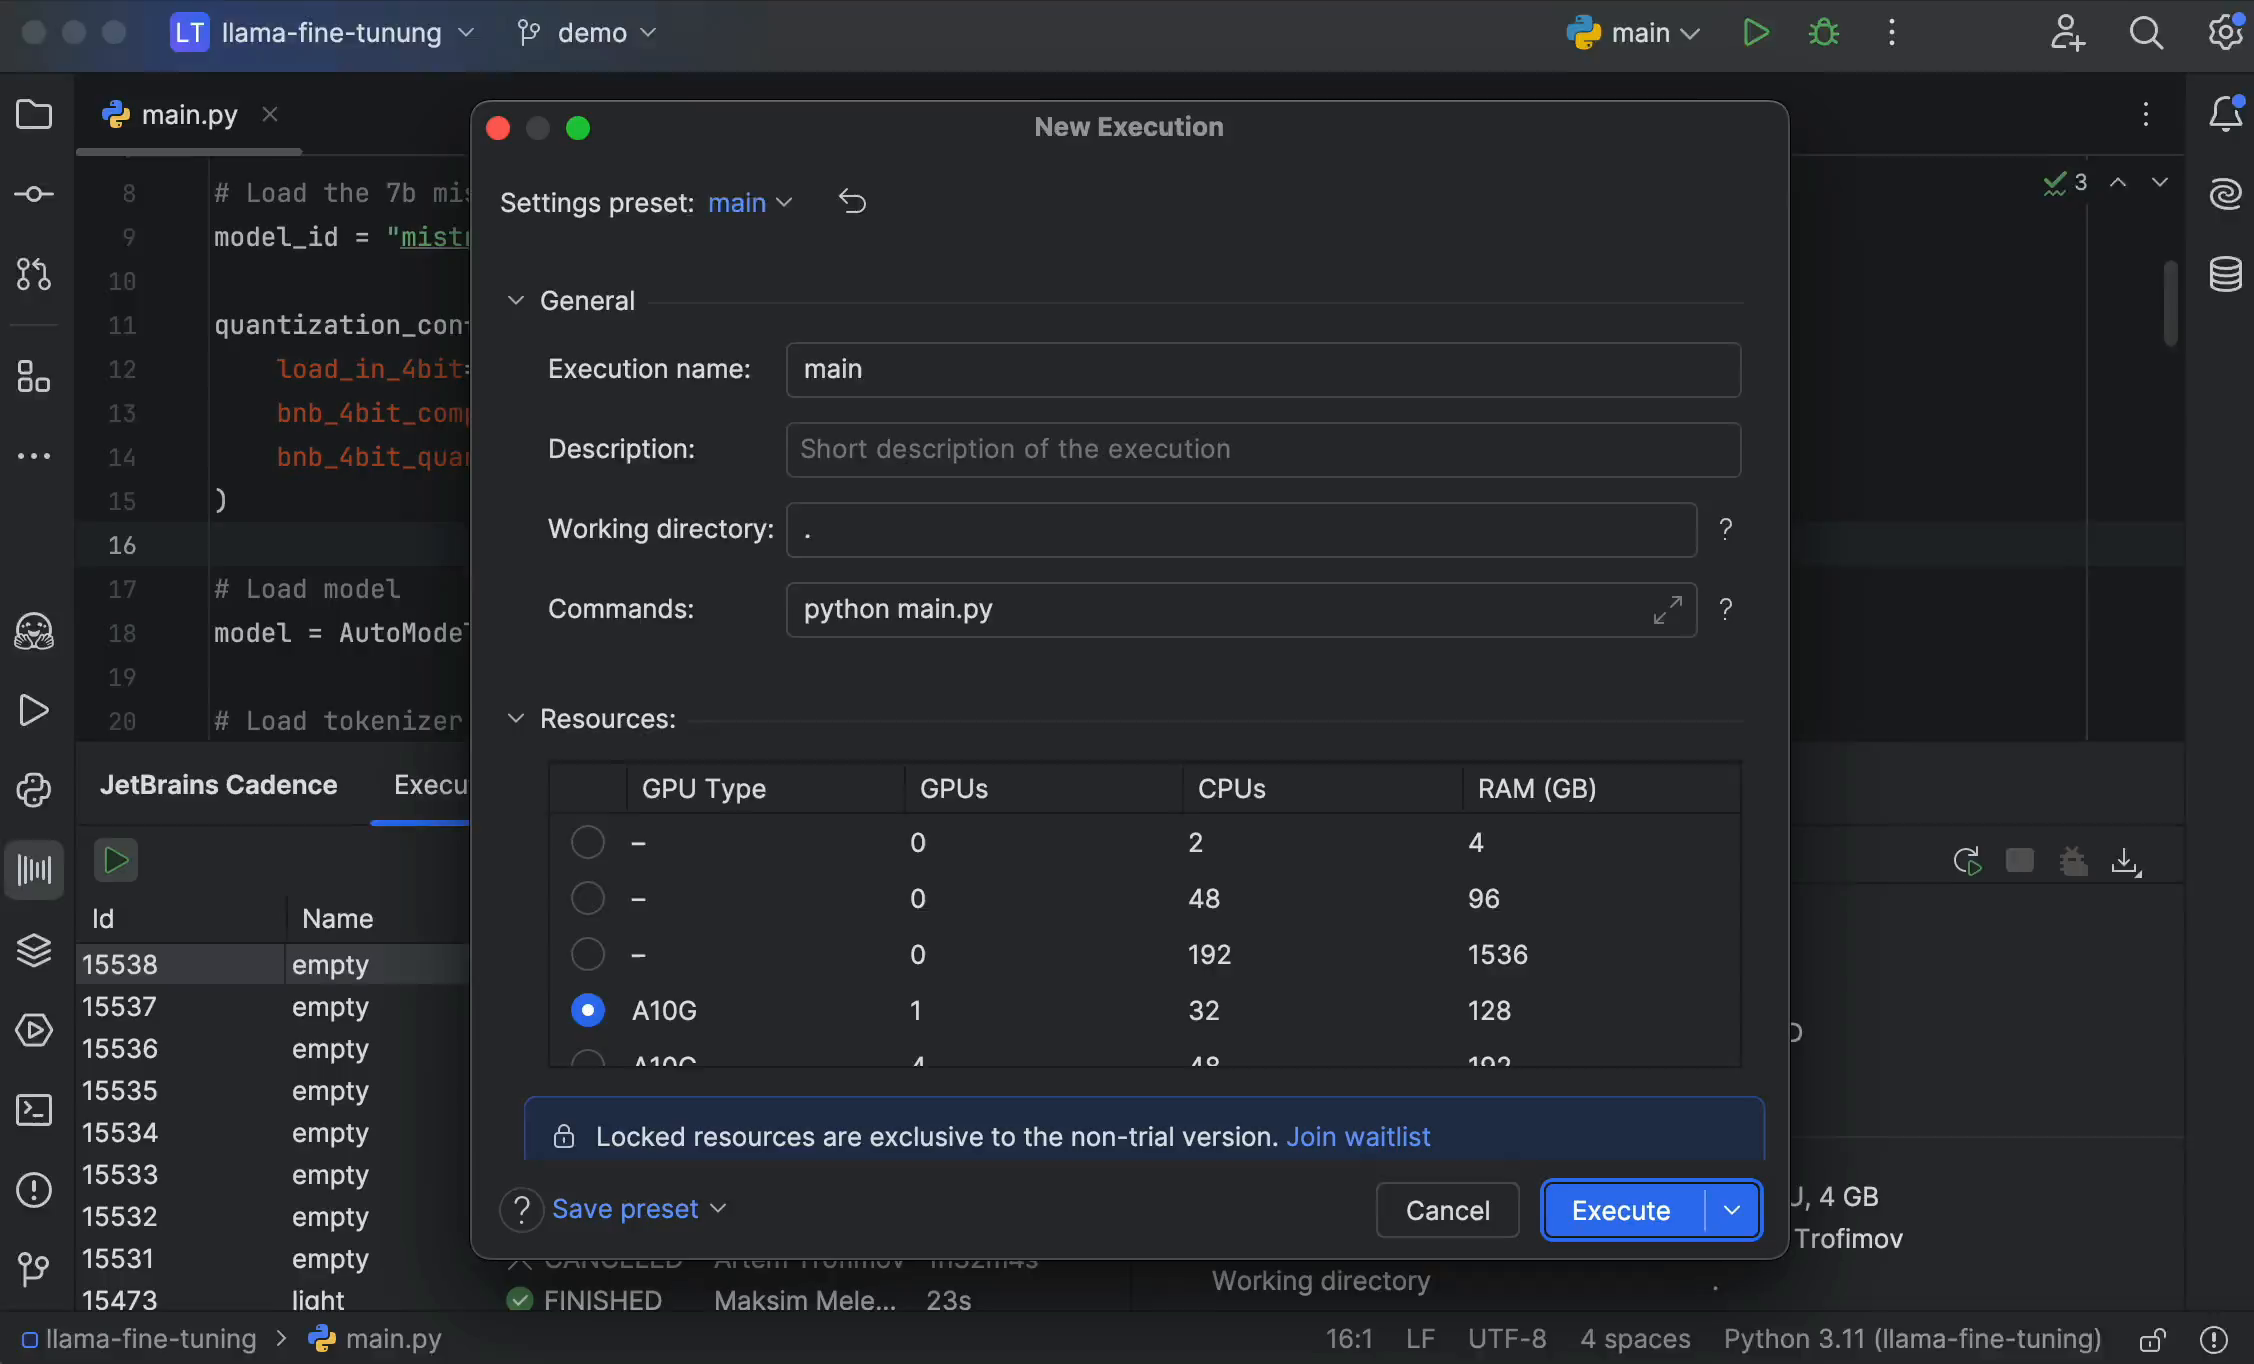2254x1364 pixels.
Task: Open IDE settings gear
Action: coord(2224,33)
